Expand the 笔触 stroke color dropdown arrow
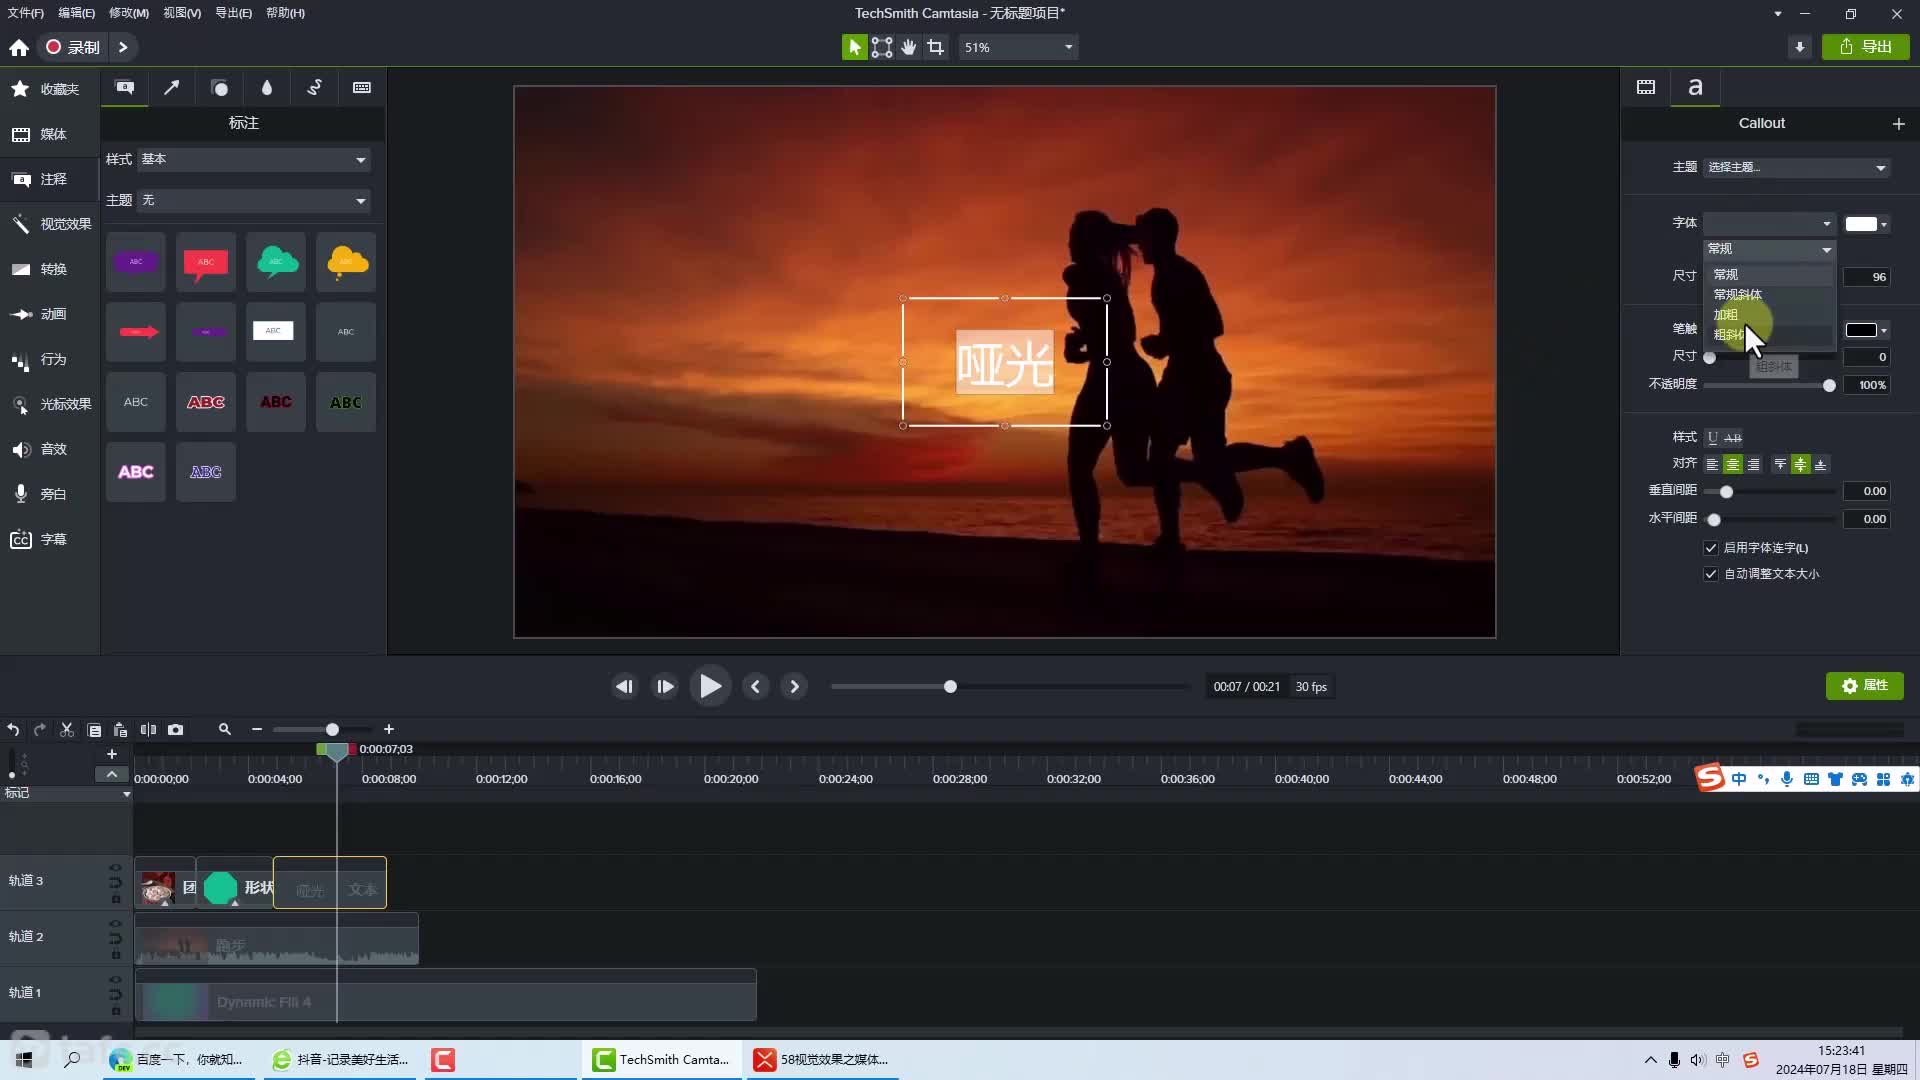 pyautogui.click(x=1884, y=330)
